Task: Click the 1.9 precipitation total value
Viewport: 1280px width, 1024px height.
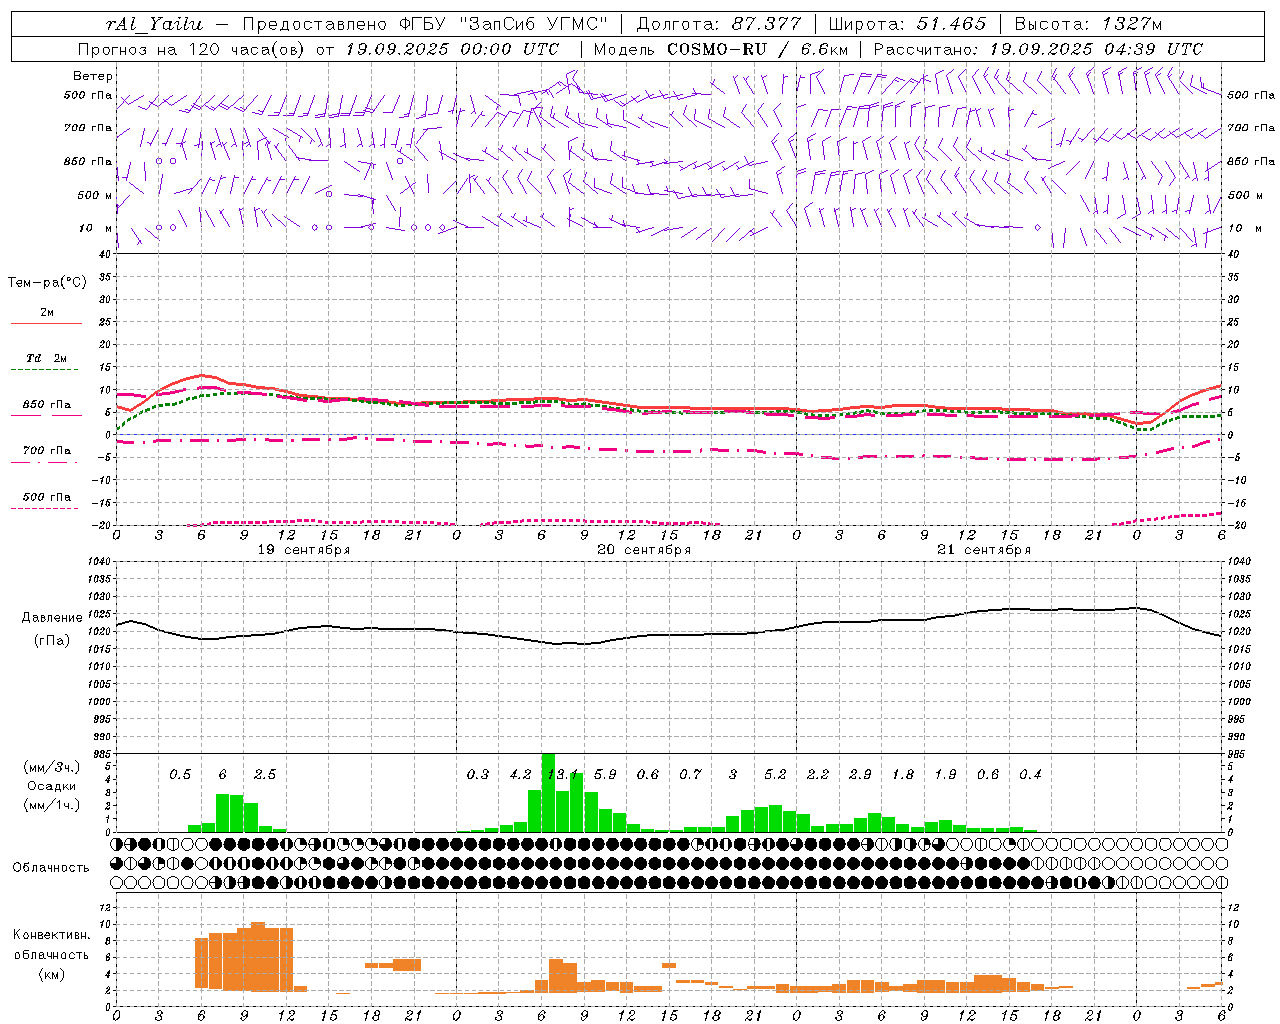Action: click(x=945, y=775)
